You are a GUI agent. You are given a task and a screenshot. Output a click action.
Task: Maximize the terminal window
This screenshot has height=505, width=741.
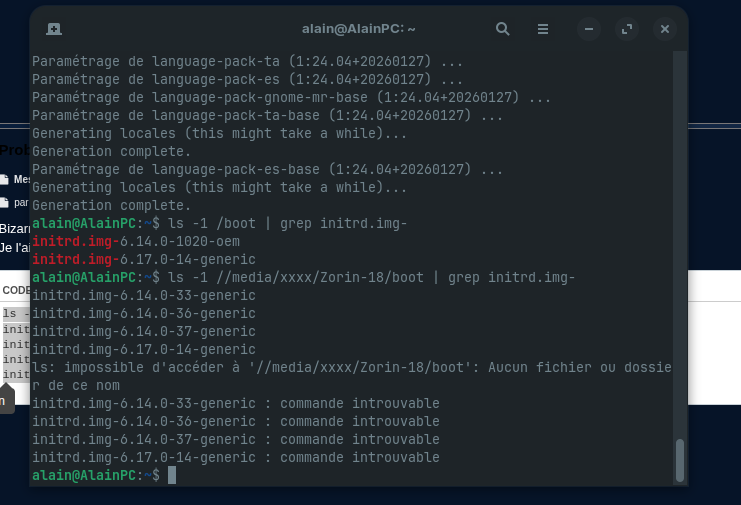(627, 29)
